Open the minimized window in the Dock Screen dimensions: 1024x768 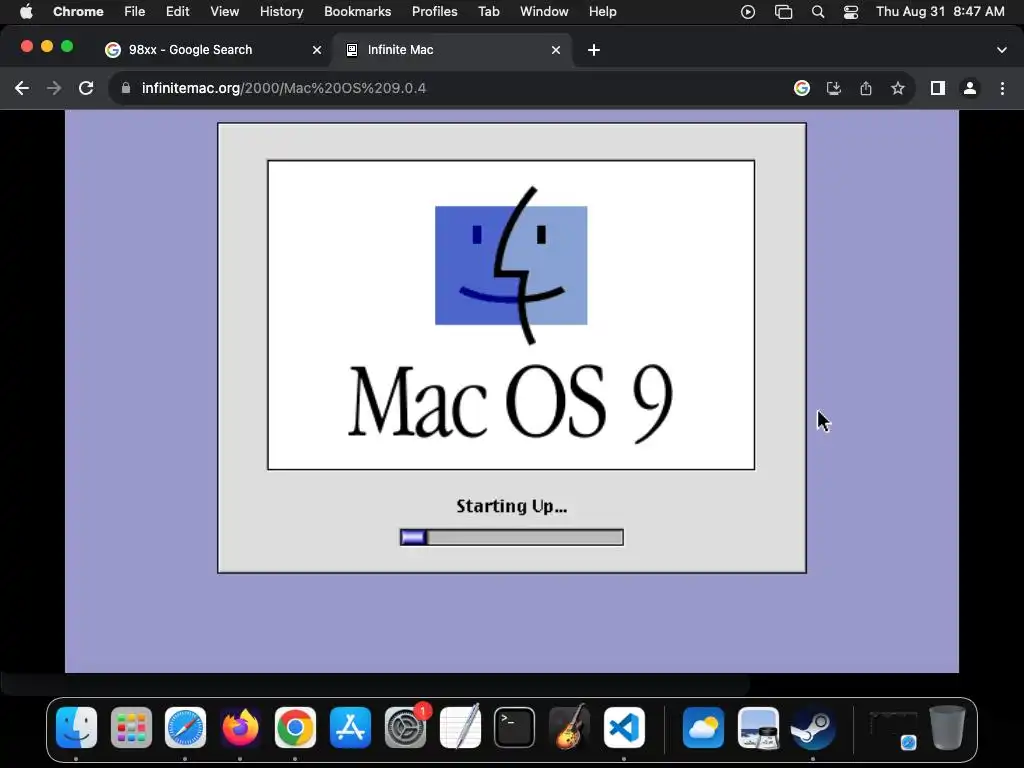(893, 729)
